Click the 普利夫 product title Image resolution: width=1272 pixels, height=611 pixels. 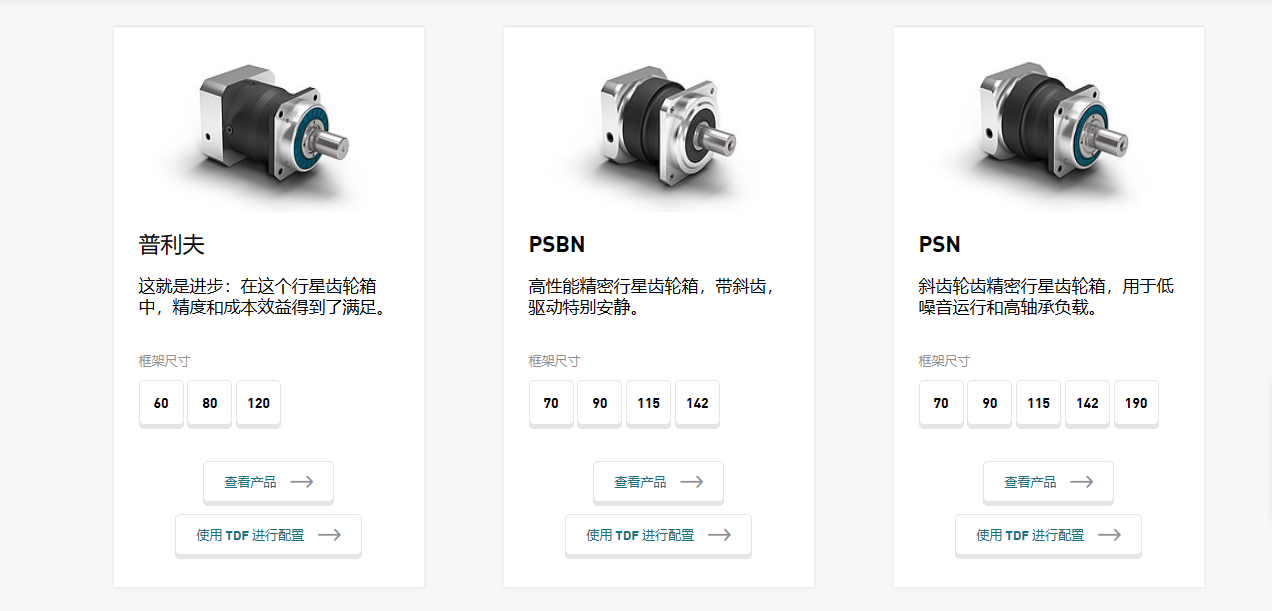[171, 245]
